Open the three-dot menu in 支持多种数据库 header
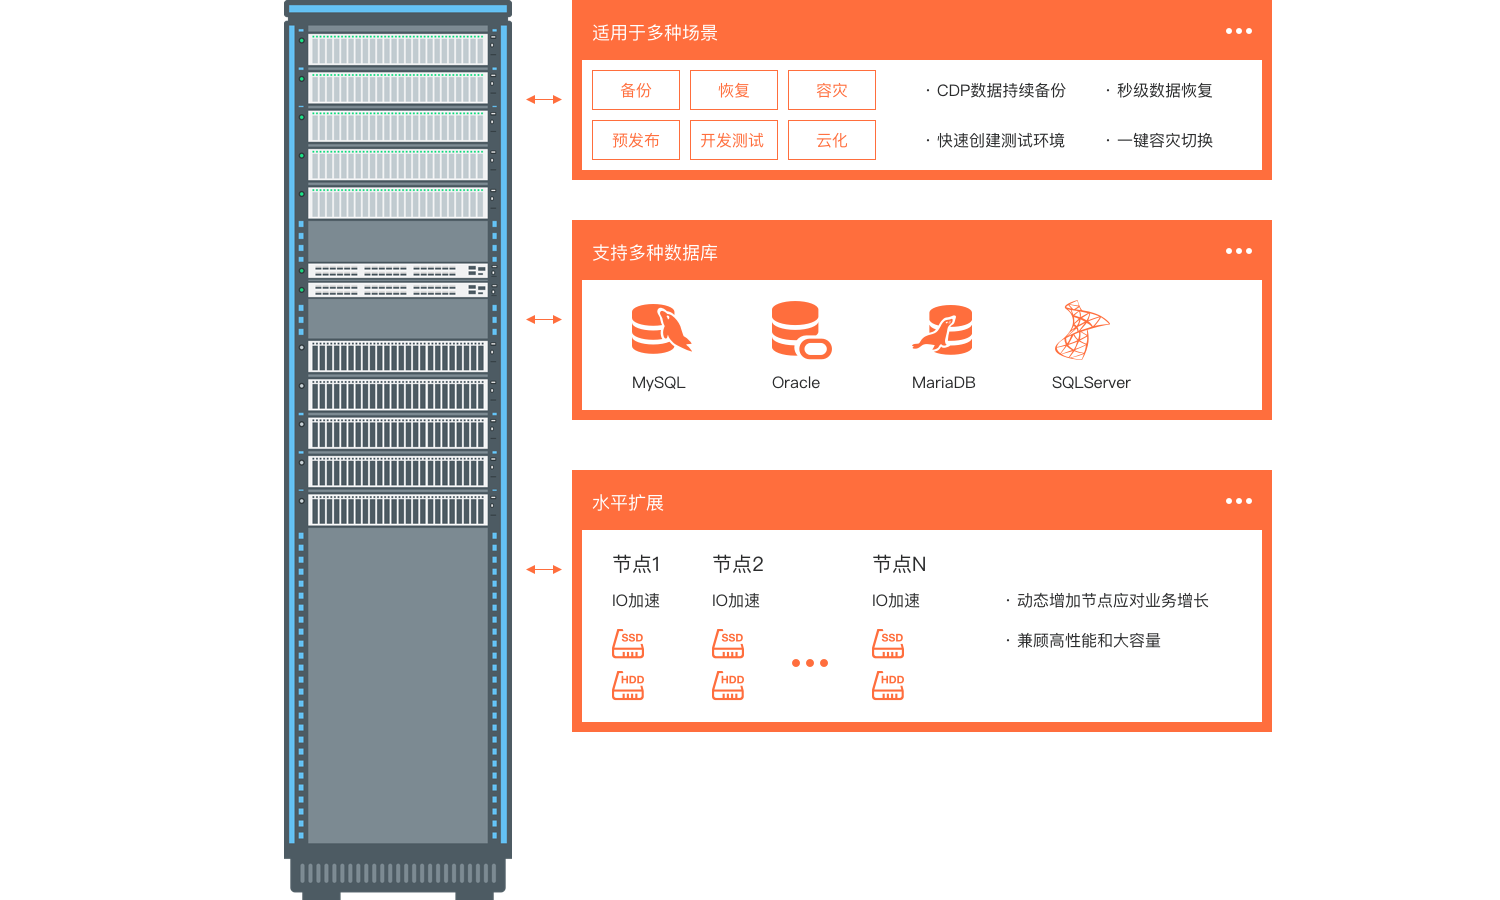 coord(1239,251)
